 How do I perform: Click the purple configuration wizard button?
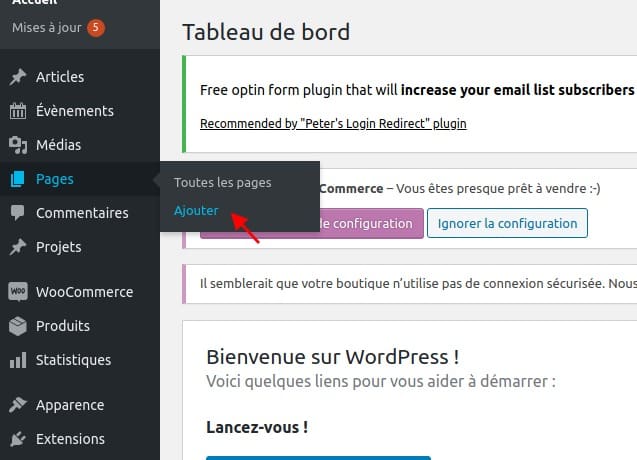pyautogui.click(x=371, y=223)
